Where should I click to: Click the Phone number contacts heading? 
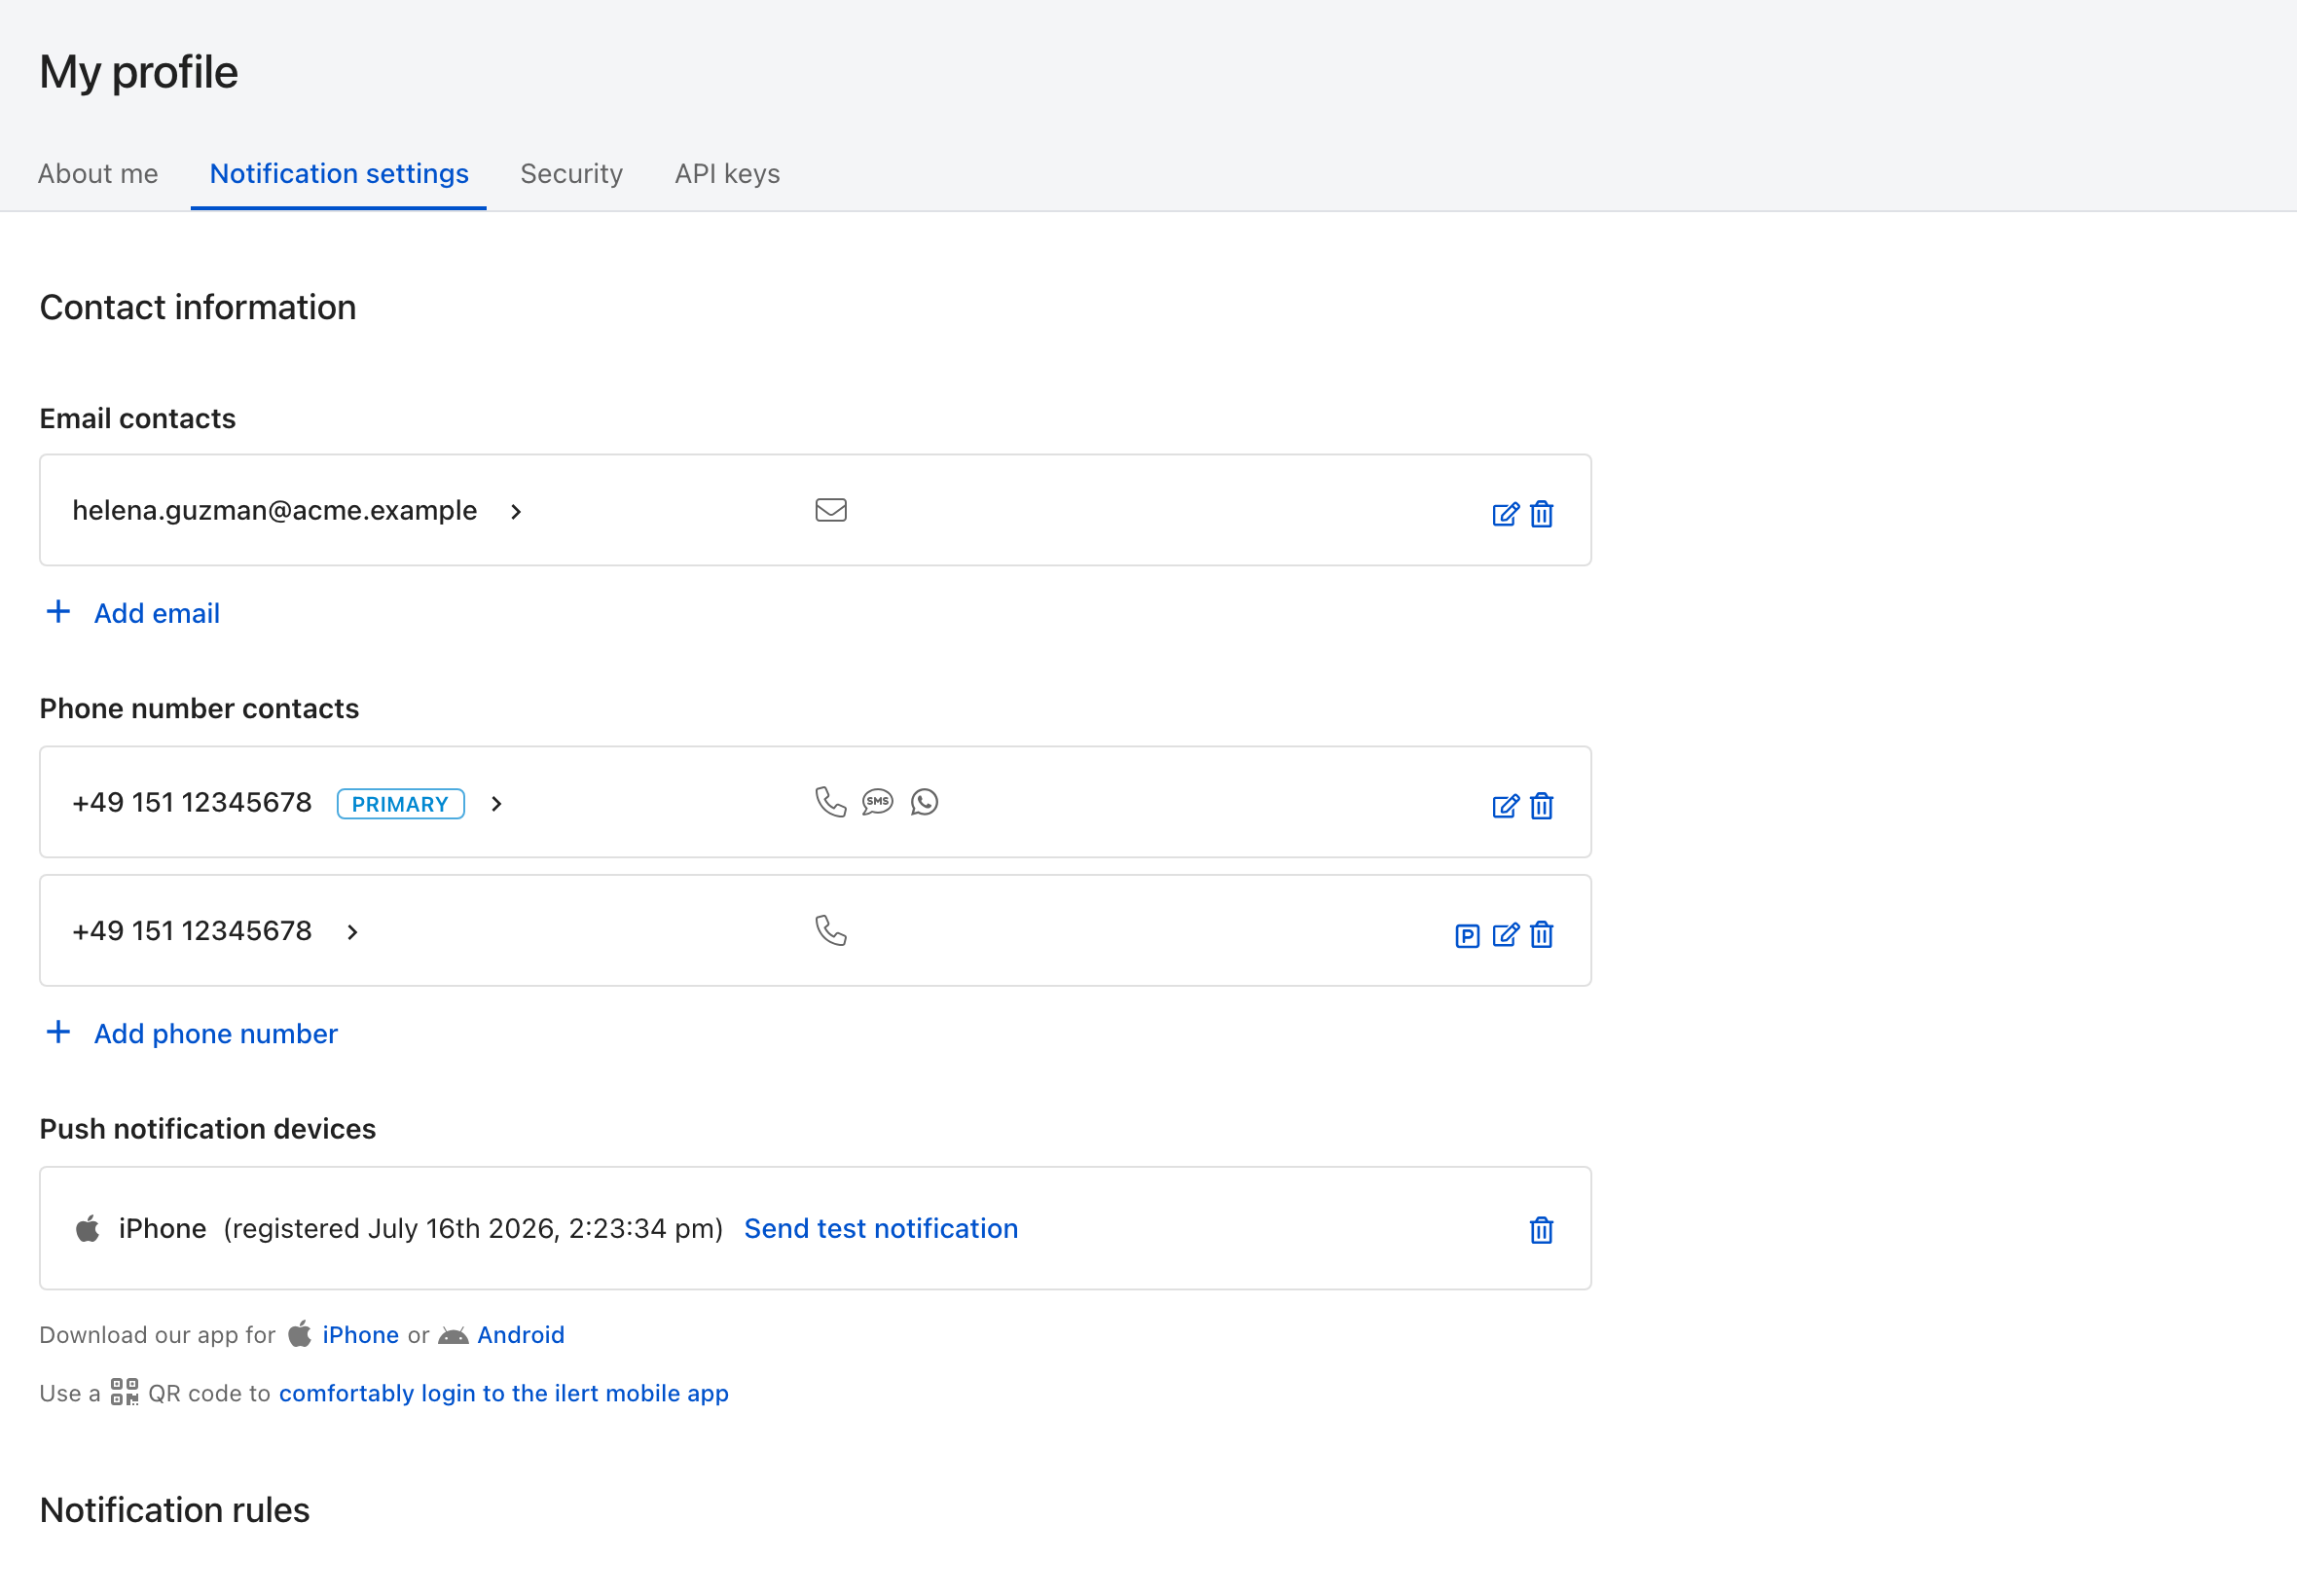pos(199,709)
